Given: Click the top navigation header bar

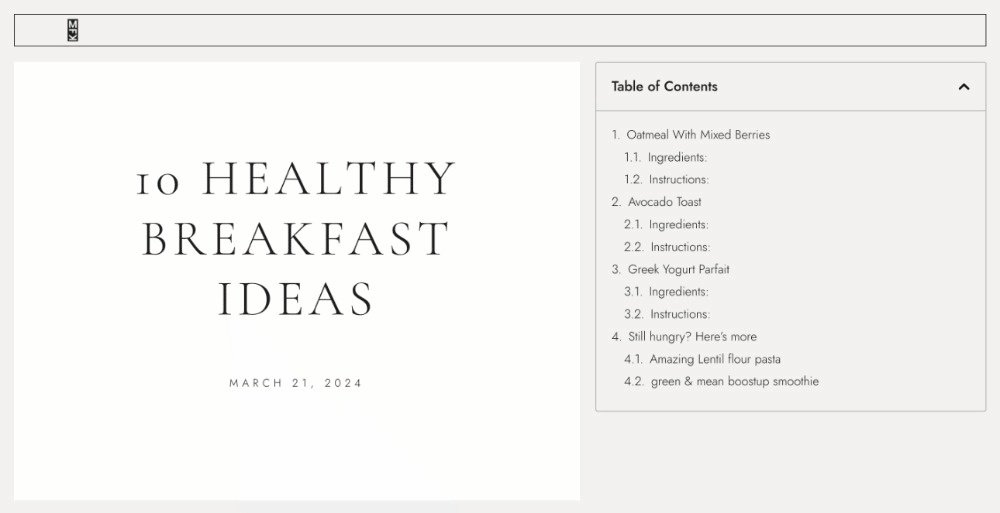Looking at the screenshot, I should coord(500,30).
